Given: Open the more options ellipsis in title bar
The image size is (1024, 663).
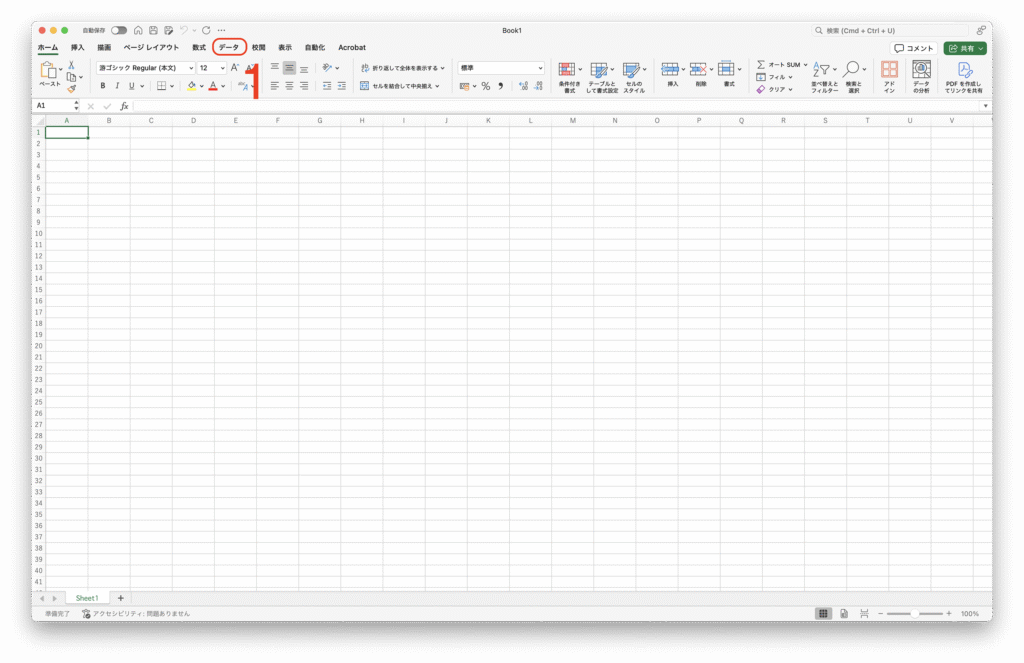Looking at the screenshot, I should (x=222, y=30).
